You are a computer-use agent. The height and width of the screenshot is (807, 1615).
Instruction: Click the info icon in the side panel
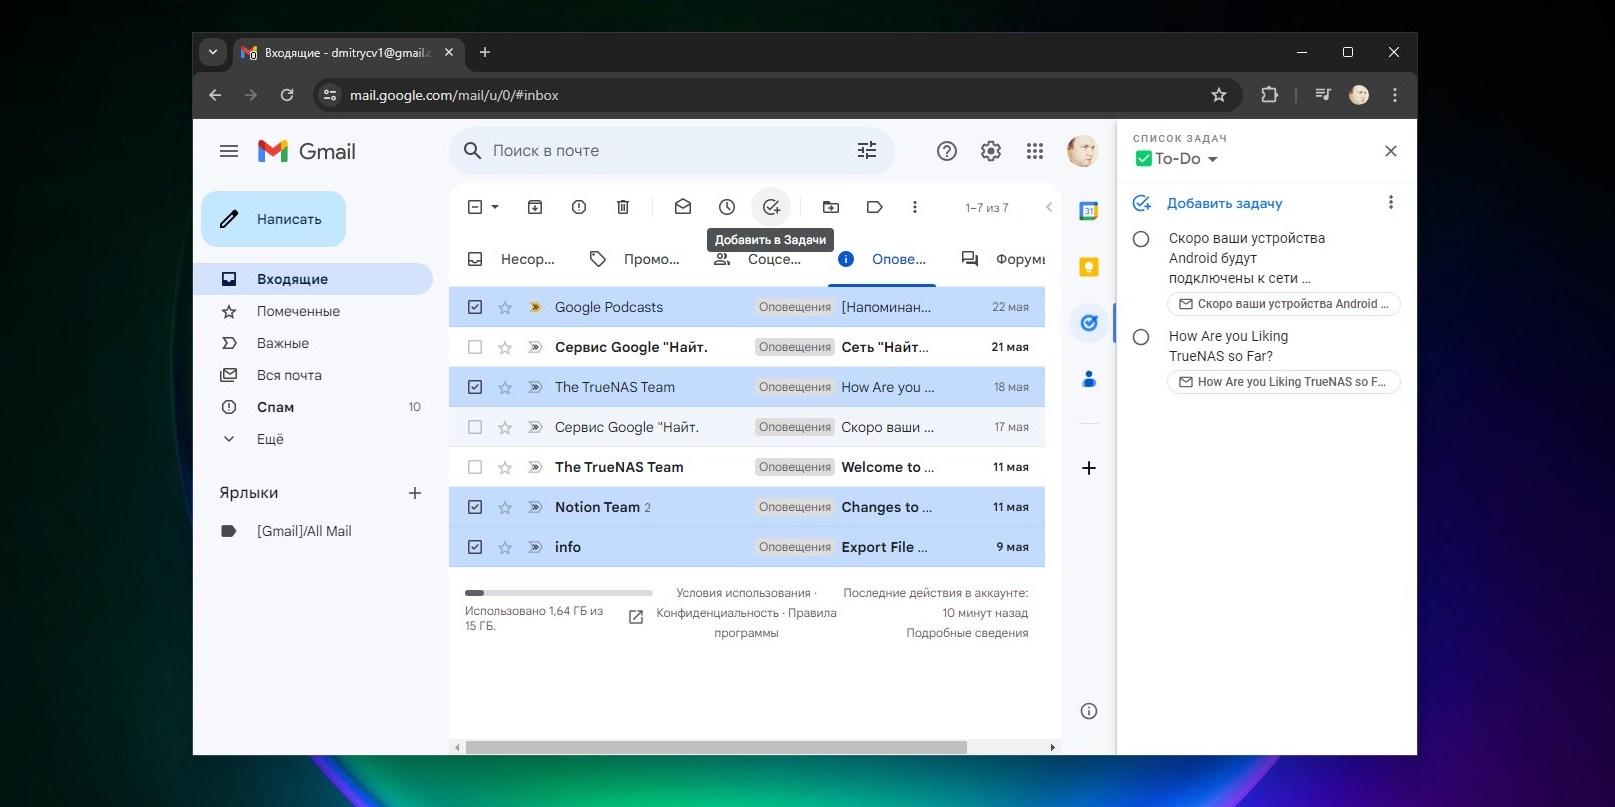pyautogui.click(x=1089, y=711)
